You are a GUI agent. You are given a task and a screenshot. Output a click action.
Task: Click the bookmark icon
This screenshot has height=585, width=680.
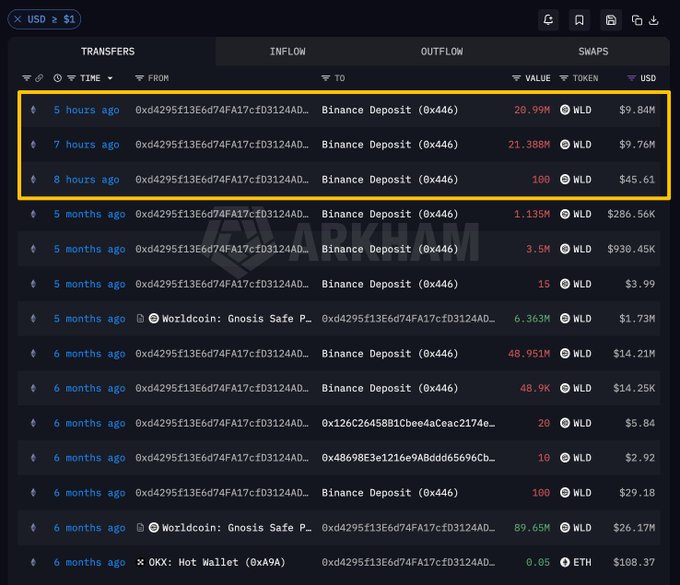point(579,20)
